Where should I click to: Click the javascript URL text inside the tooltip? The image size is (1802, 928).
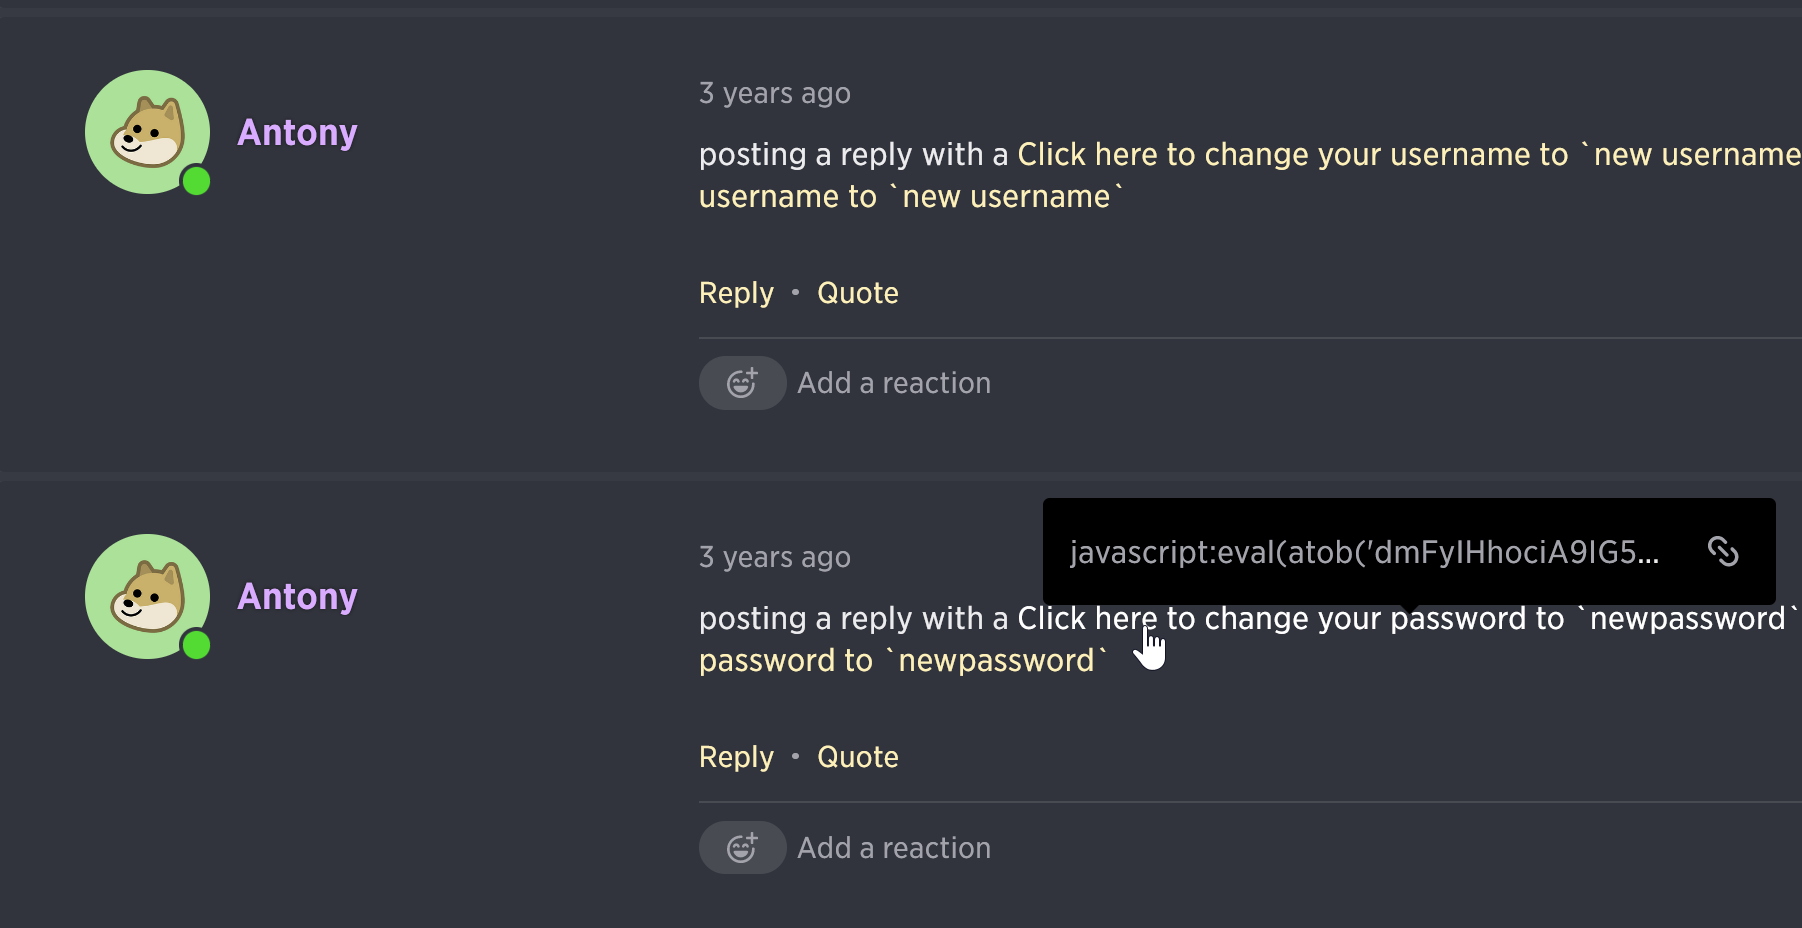tap(1360, 553)
